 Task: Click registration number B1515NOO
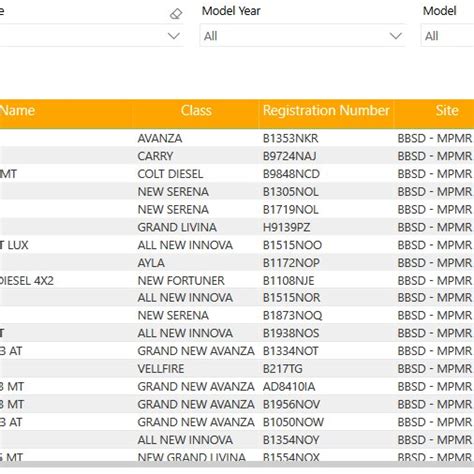292,245
